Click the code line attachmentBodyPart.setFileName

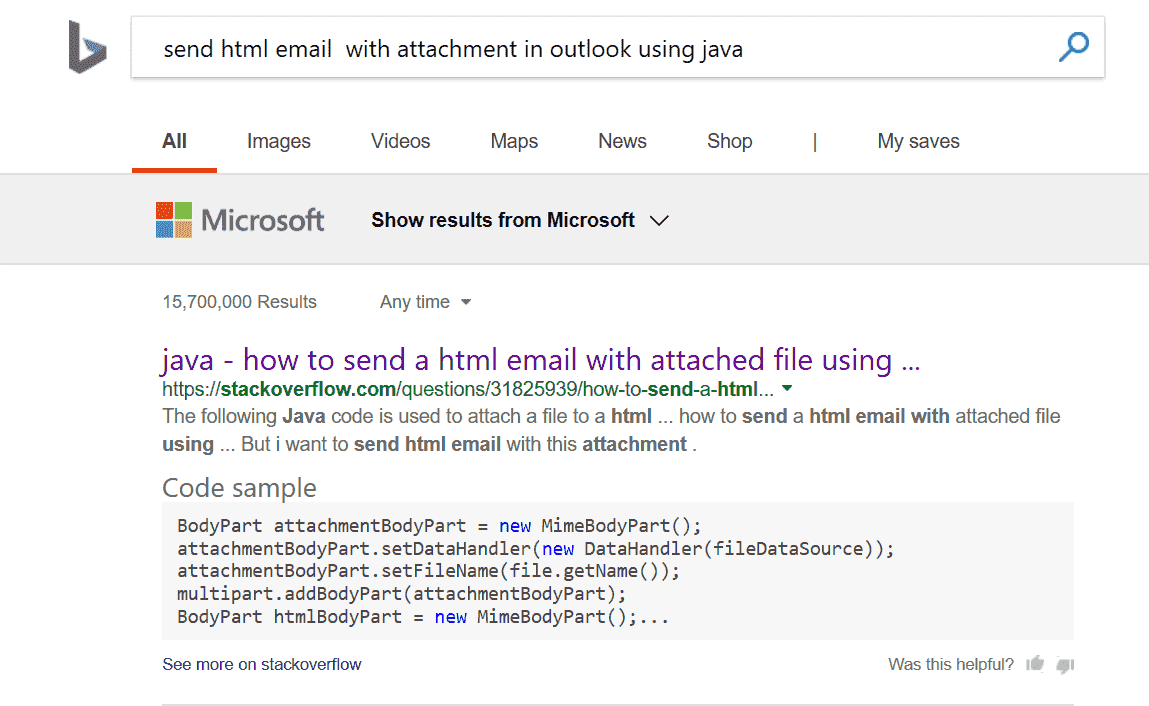pyautogui.click(x=429, y=571)
